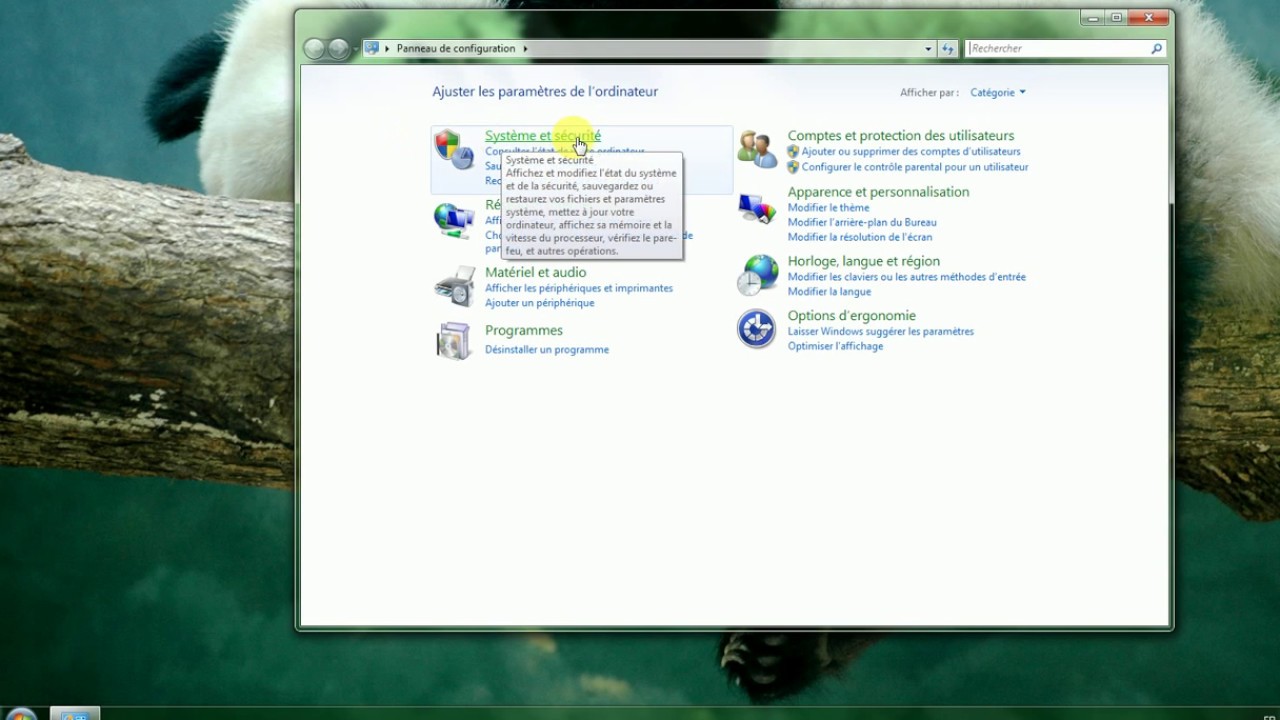Click Modifier les claviers ou les autres méthodes d'entrée

coord(906,277)
